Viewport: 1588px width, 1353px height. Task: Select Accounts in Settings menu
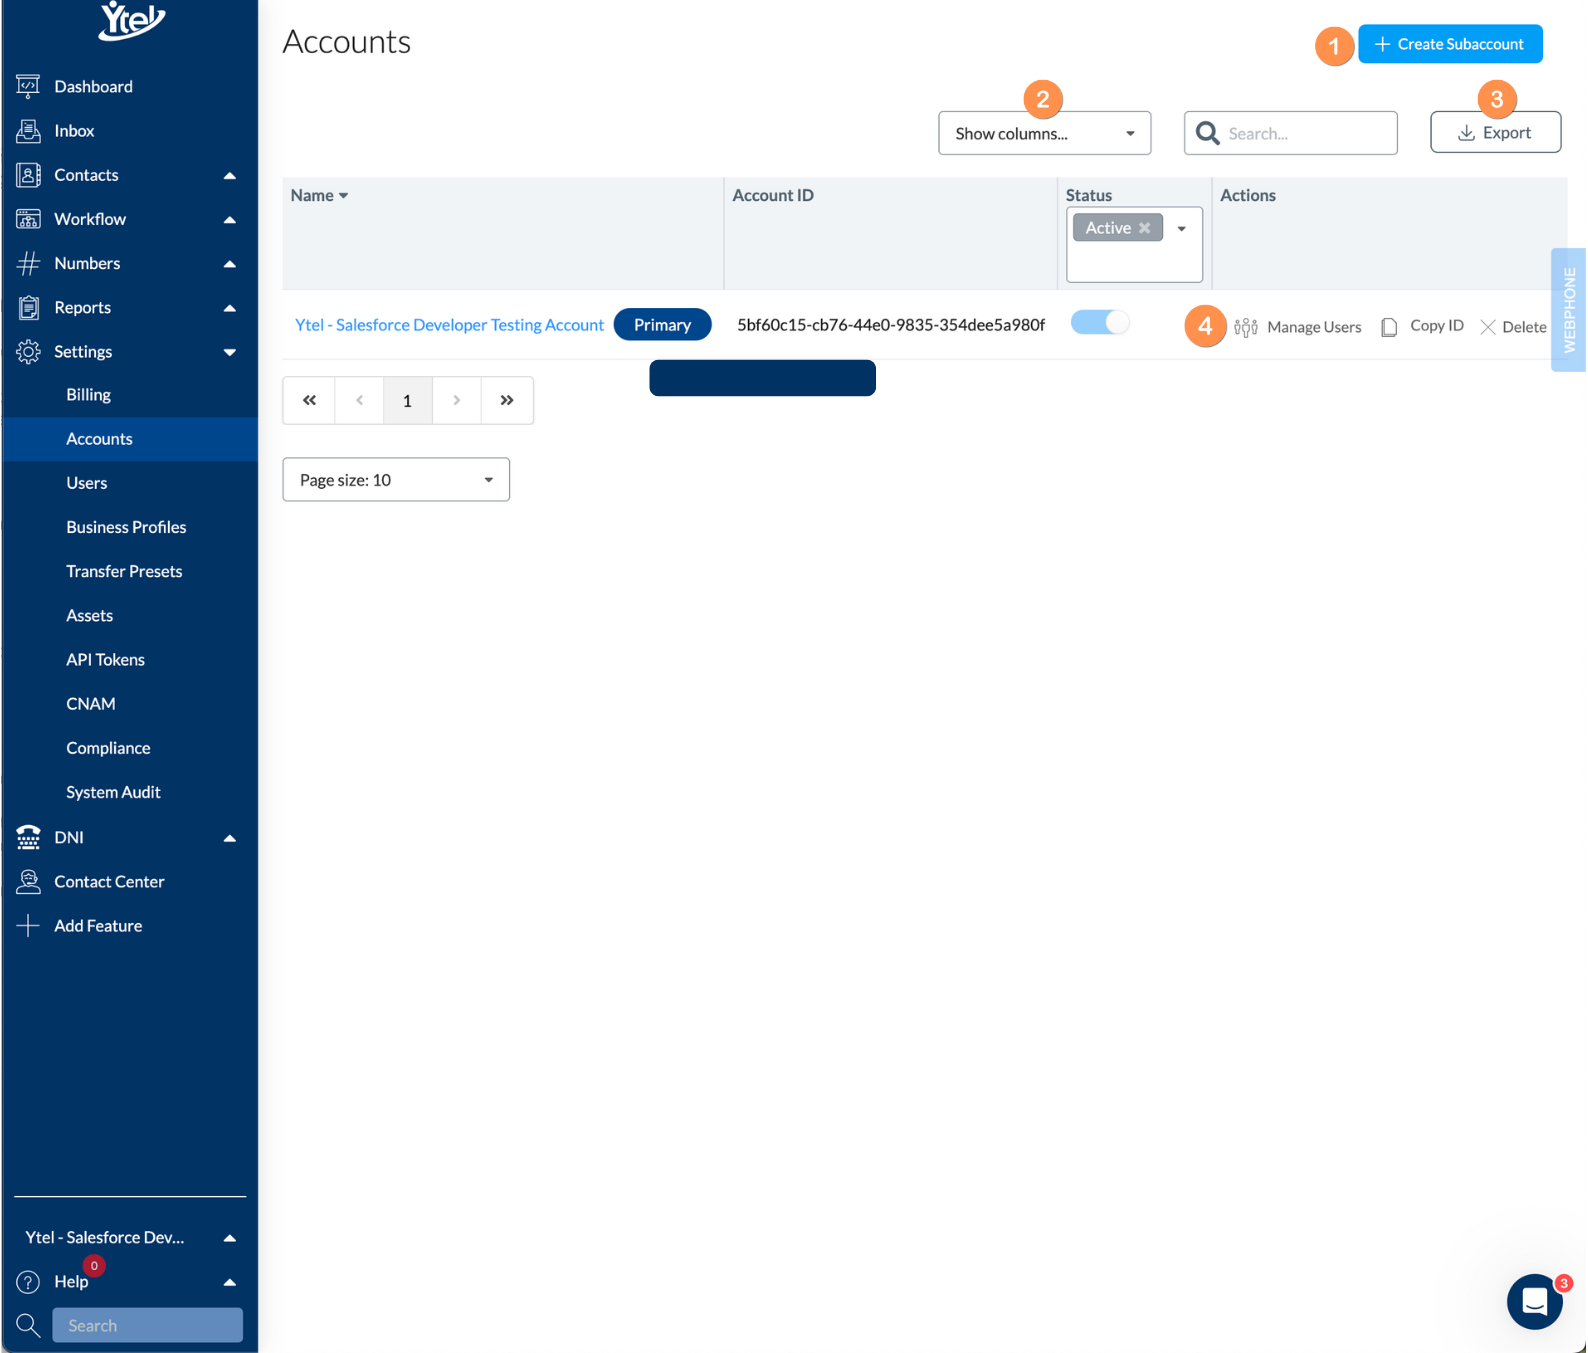[99, 439]
